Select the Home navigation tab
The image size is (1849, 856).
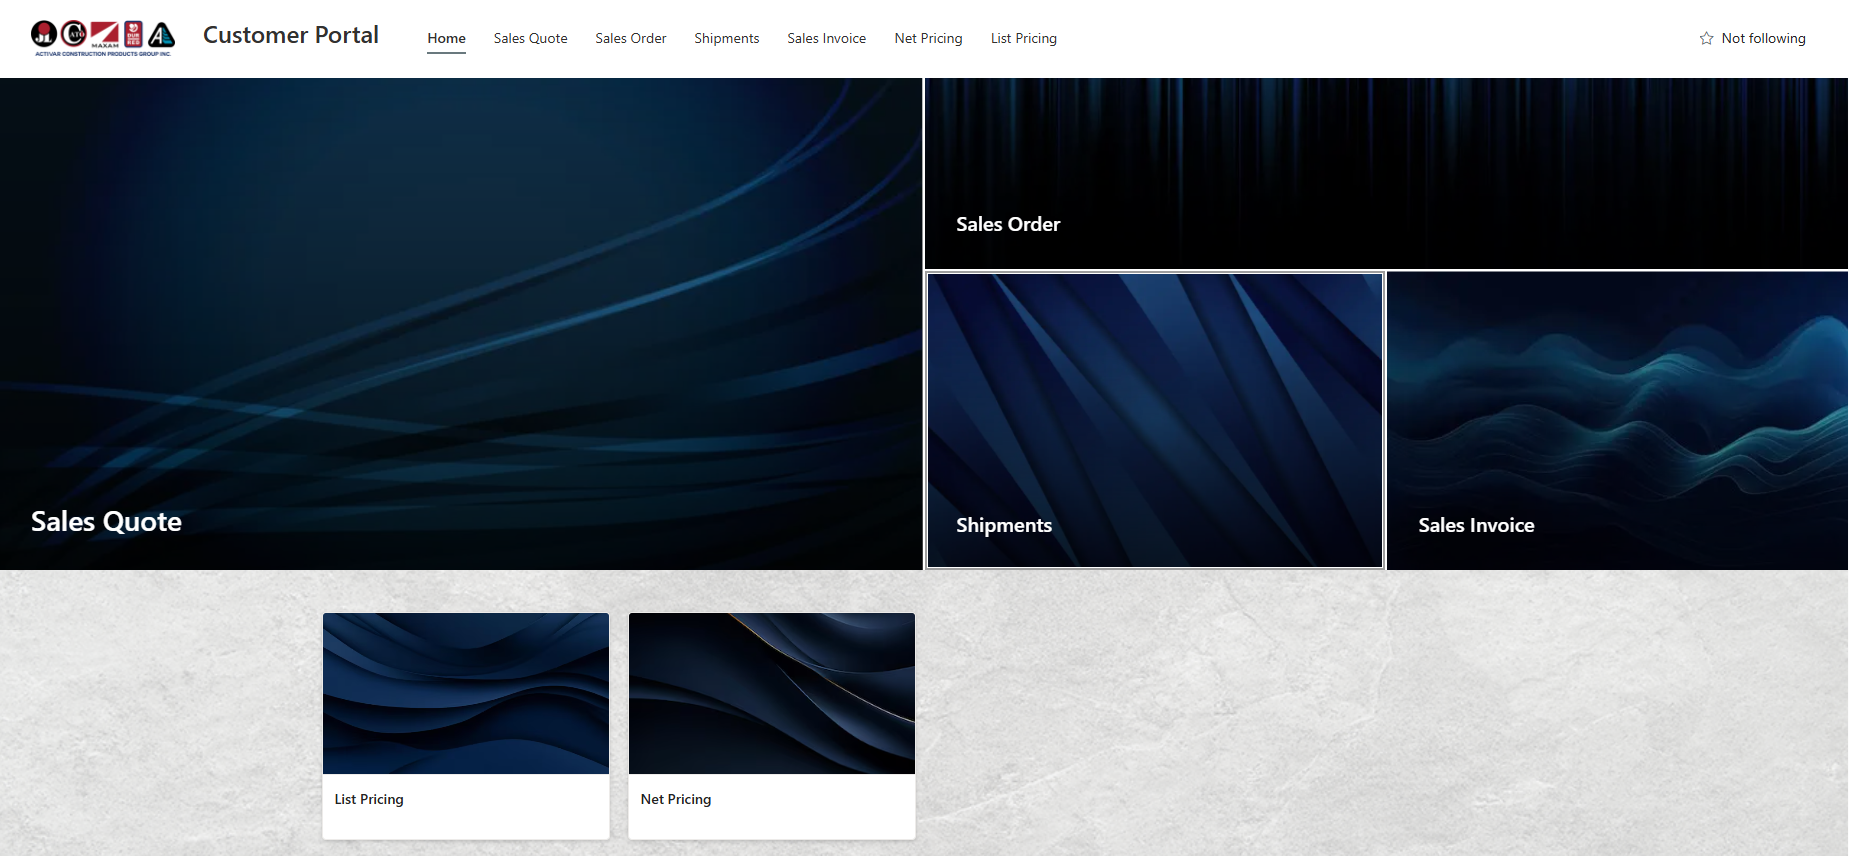click(x=446, y=39)
